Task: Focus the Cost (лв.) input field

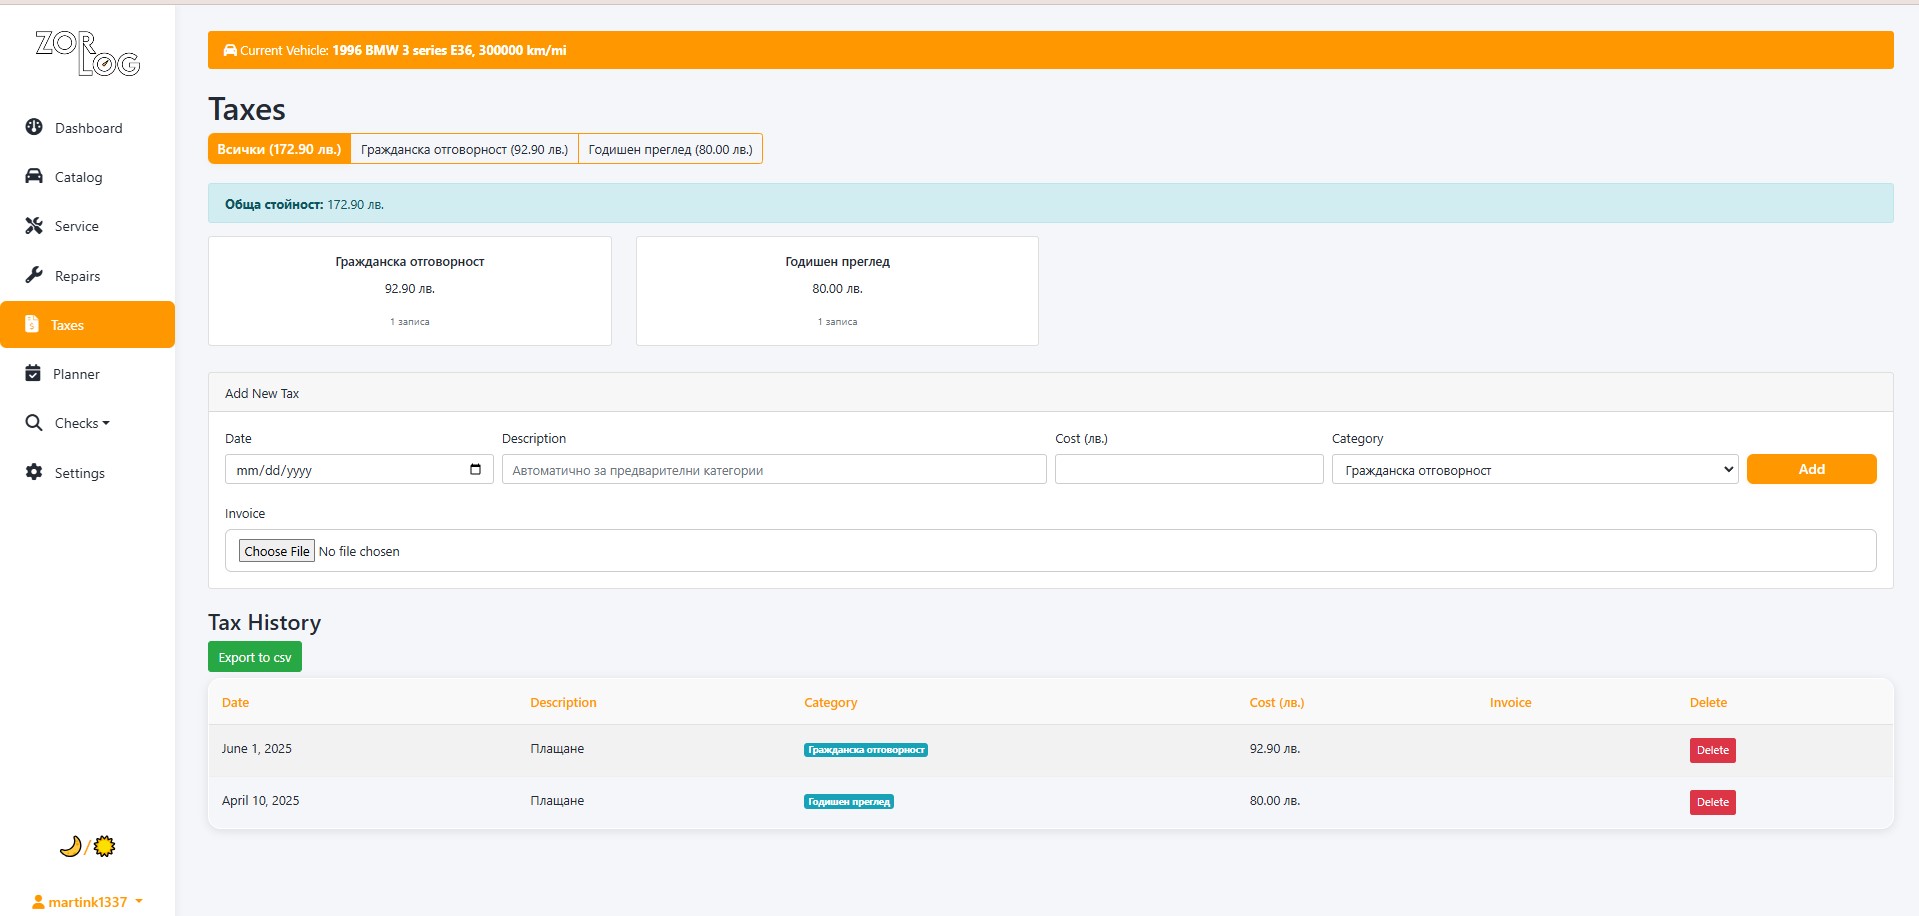Action: pos(1188,469)
